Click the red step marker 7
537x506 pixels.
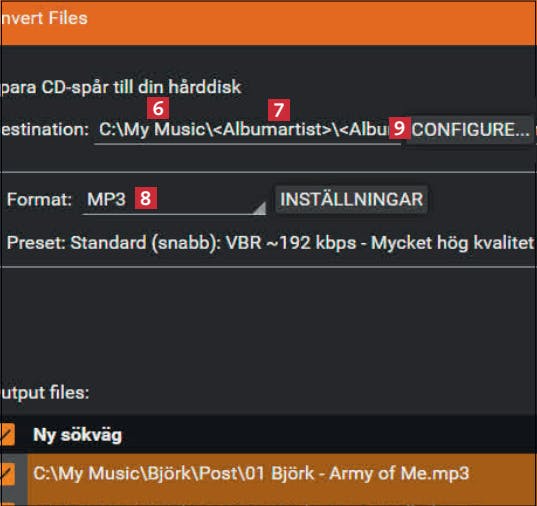279,110
